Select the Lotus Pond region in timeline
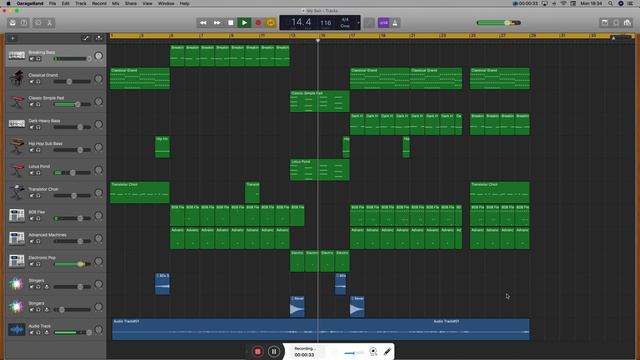The image size is (640, 360). pos(320,169)
